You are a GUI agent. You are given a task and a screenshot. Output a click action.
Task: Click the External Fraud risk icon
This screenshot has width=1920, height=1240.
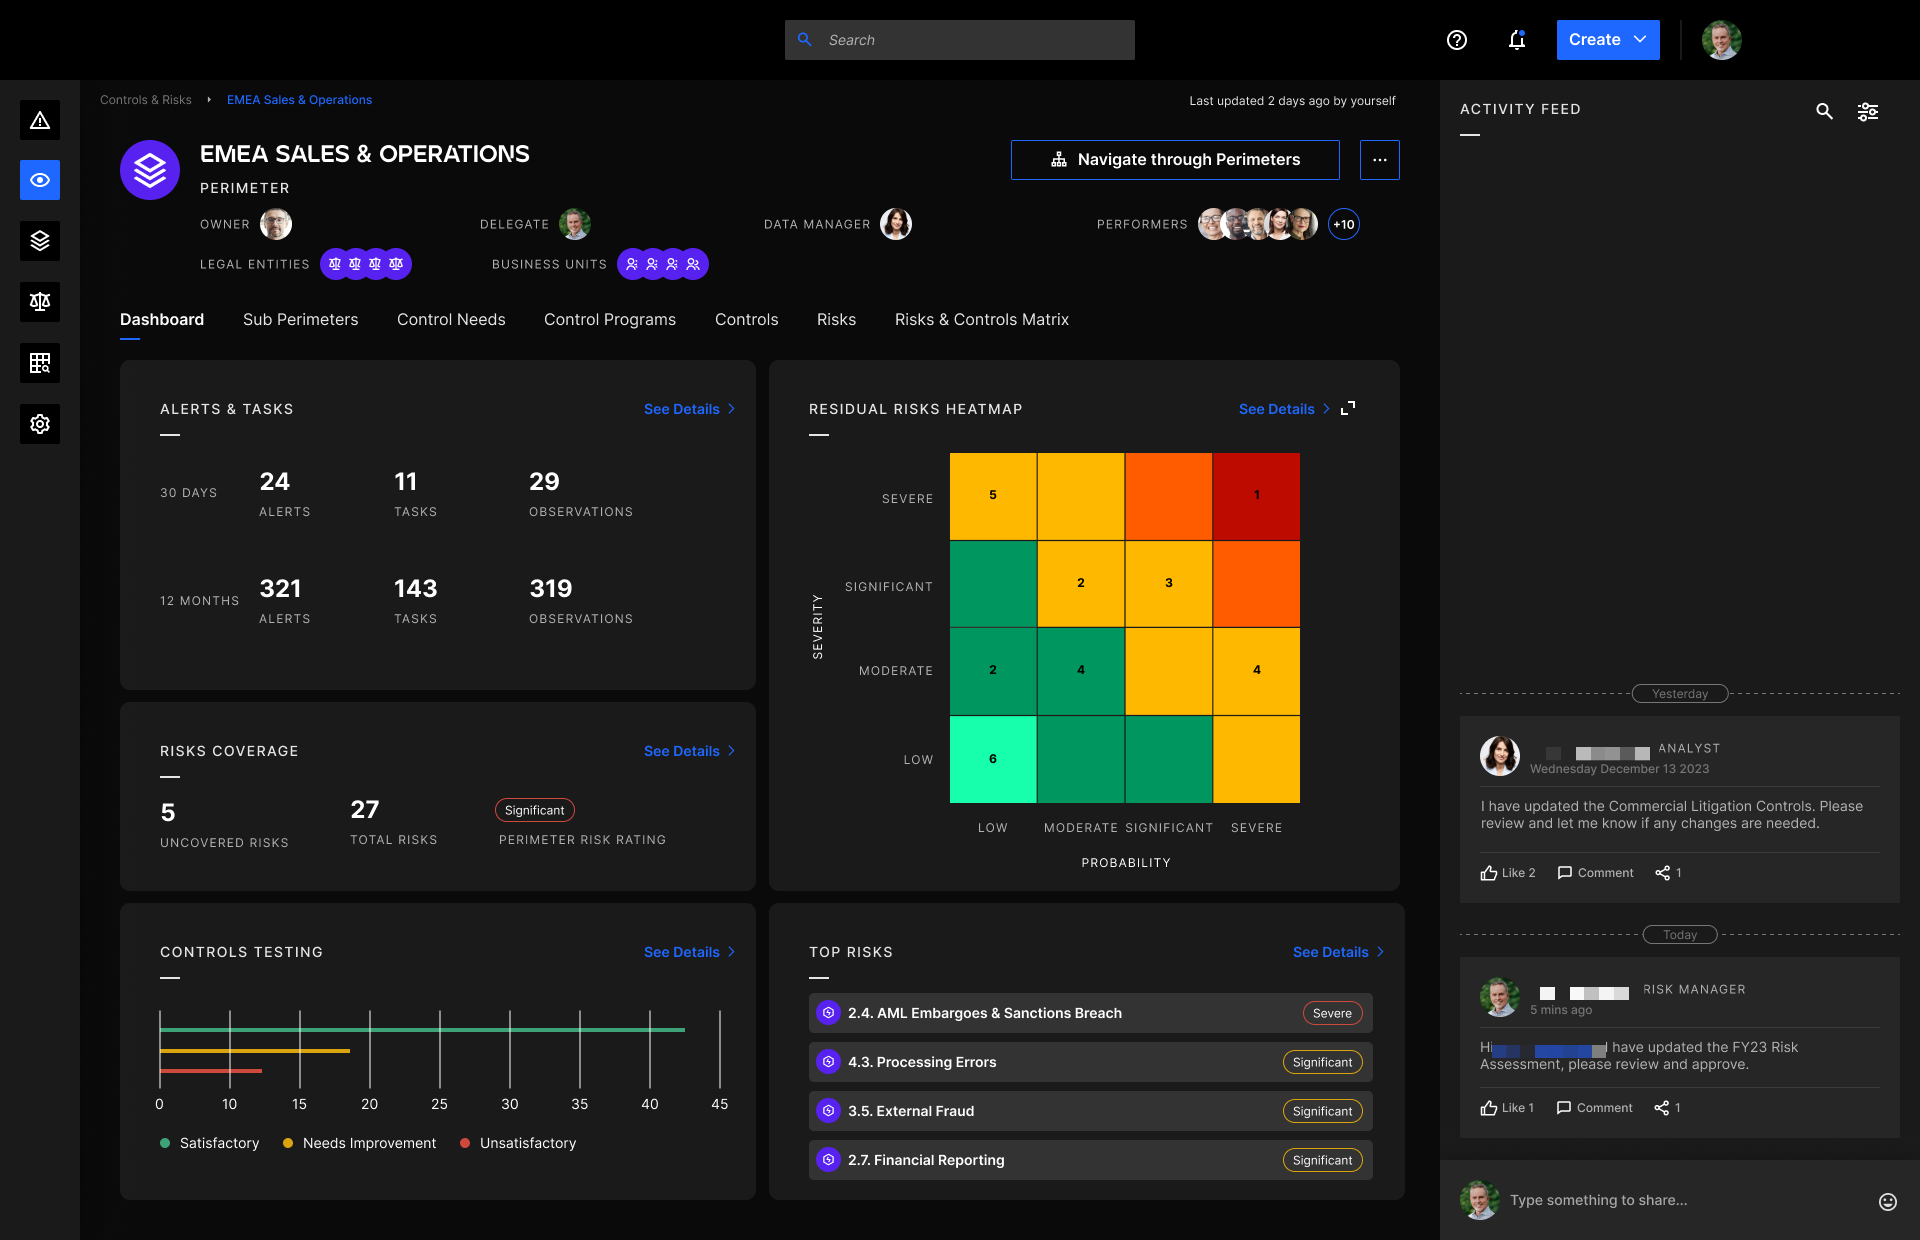(828, 1111)
